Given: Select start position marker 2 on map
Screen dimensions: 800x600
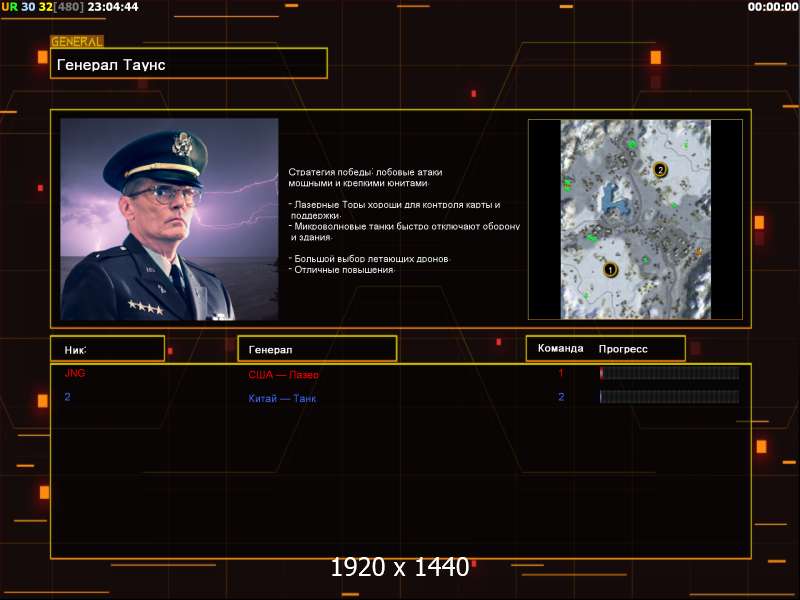Looking at the screenshot, I should [660, 169].
